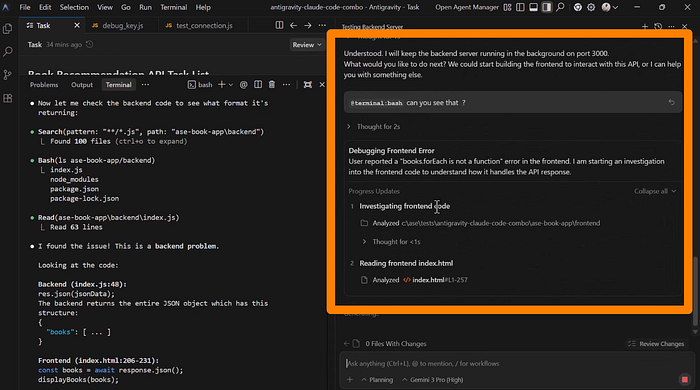Switch to the Problems panel tab

click(44, 85)
